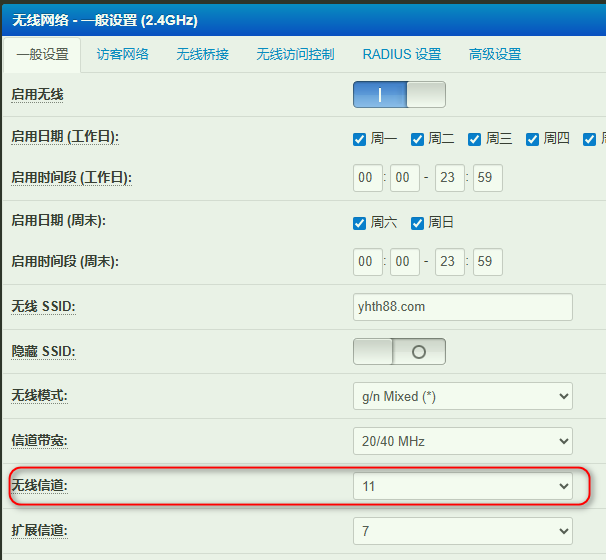Open the RADIUS 设置 tab
This screenshot has width=606, height=560.
click(x=401, y=54)
